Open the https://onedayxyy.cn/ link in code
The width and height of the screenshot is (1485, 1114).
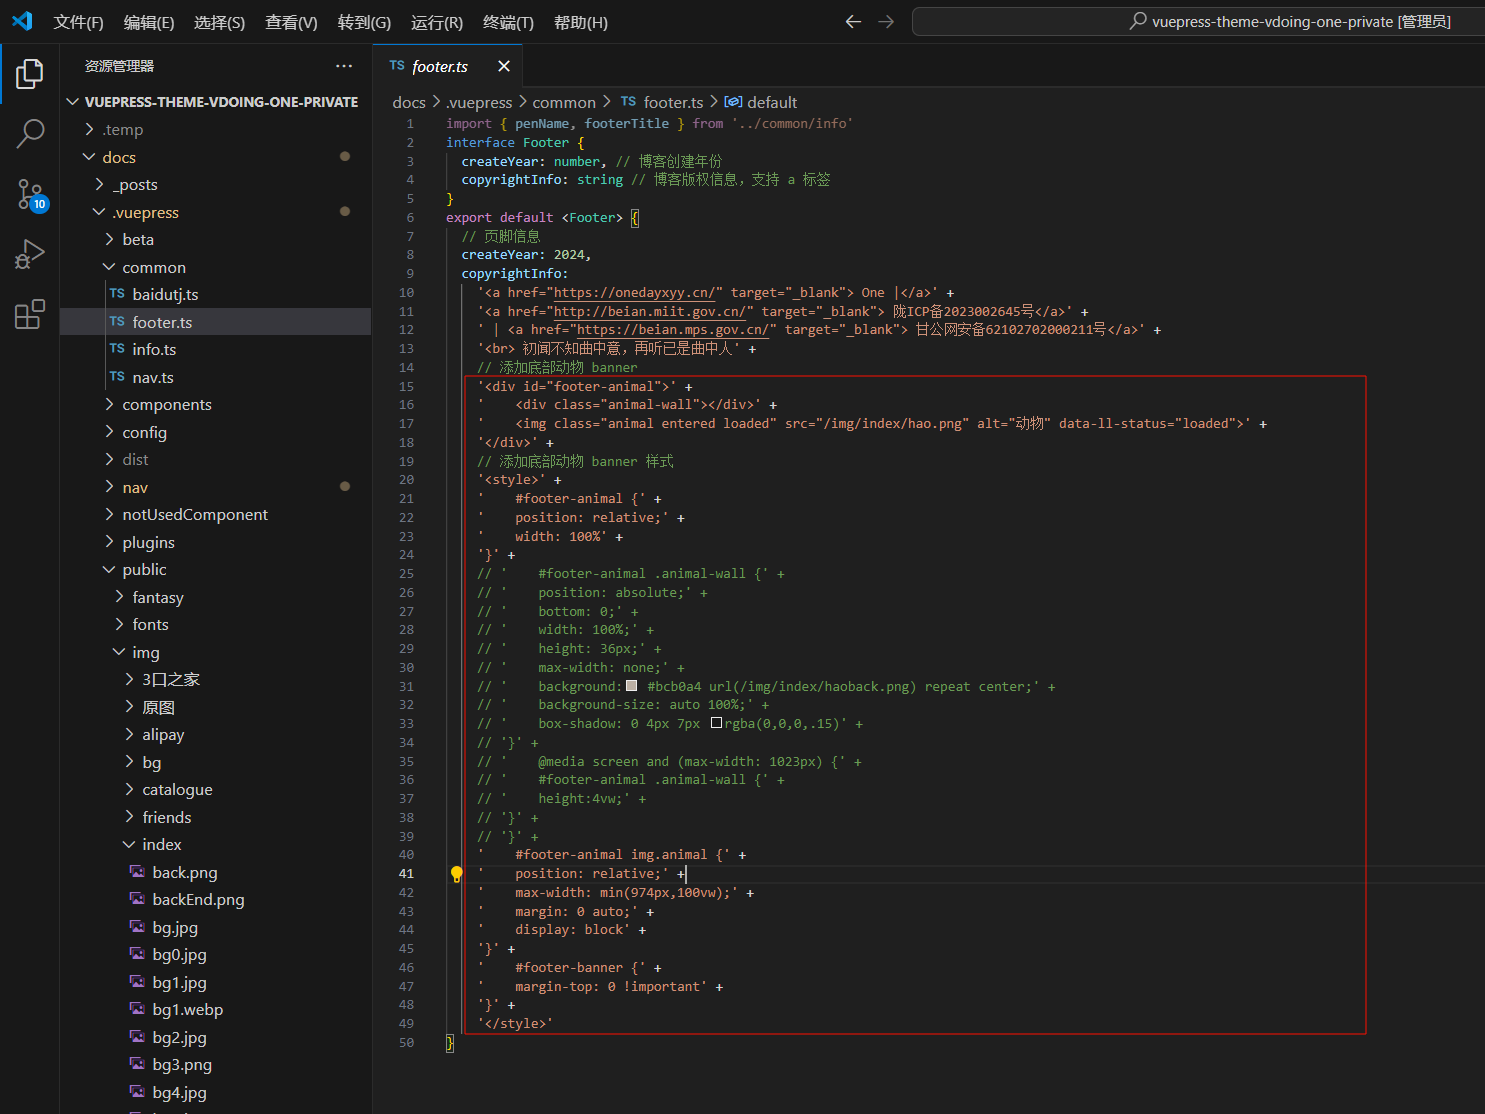click(x=634, y=293)
